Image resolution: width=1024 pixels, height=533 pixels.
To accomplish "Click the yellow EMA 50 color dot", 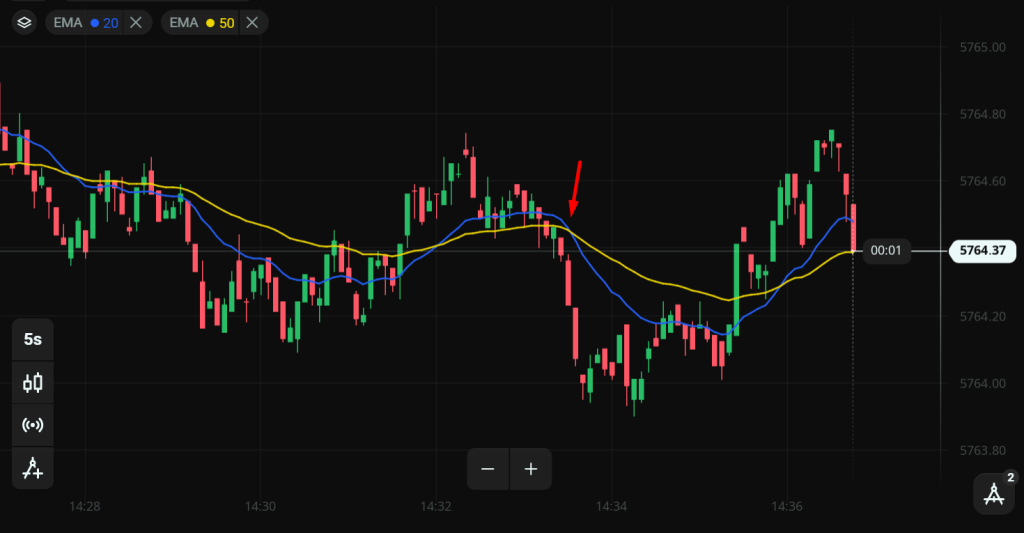I will coord(211,22).
